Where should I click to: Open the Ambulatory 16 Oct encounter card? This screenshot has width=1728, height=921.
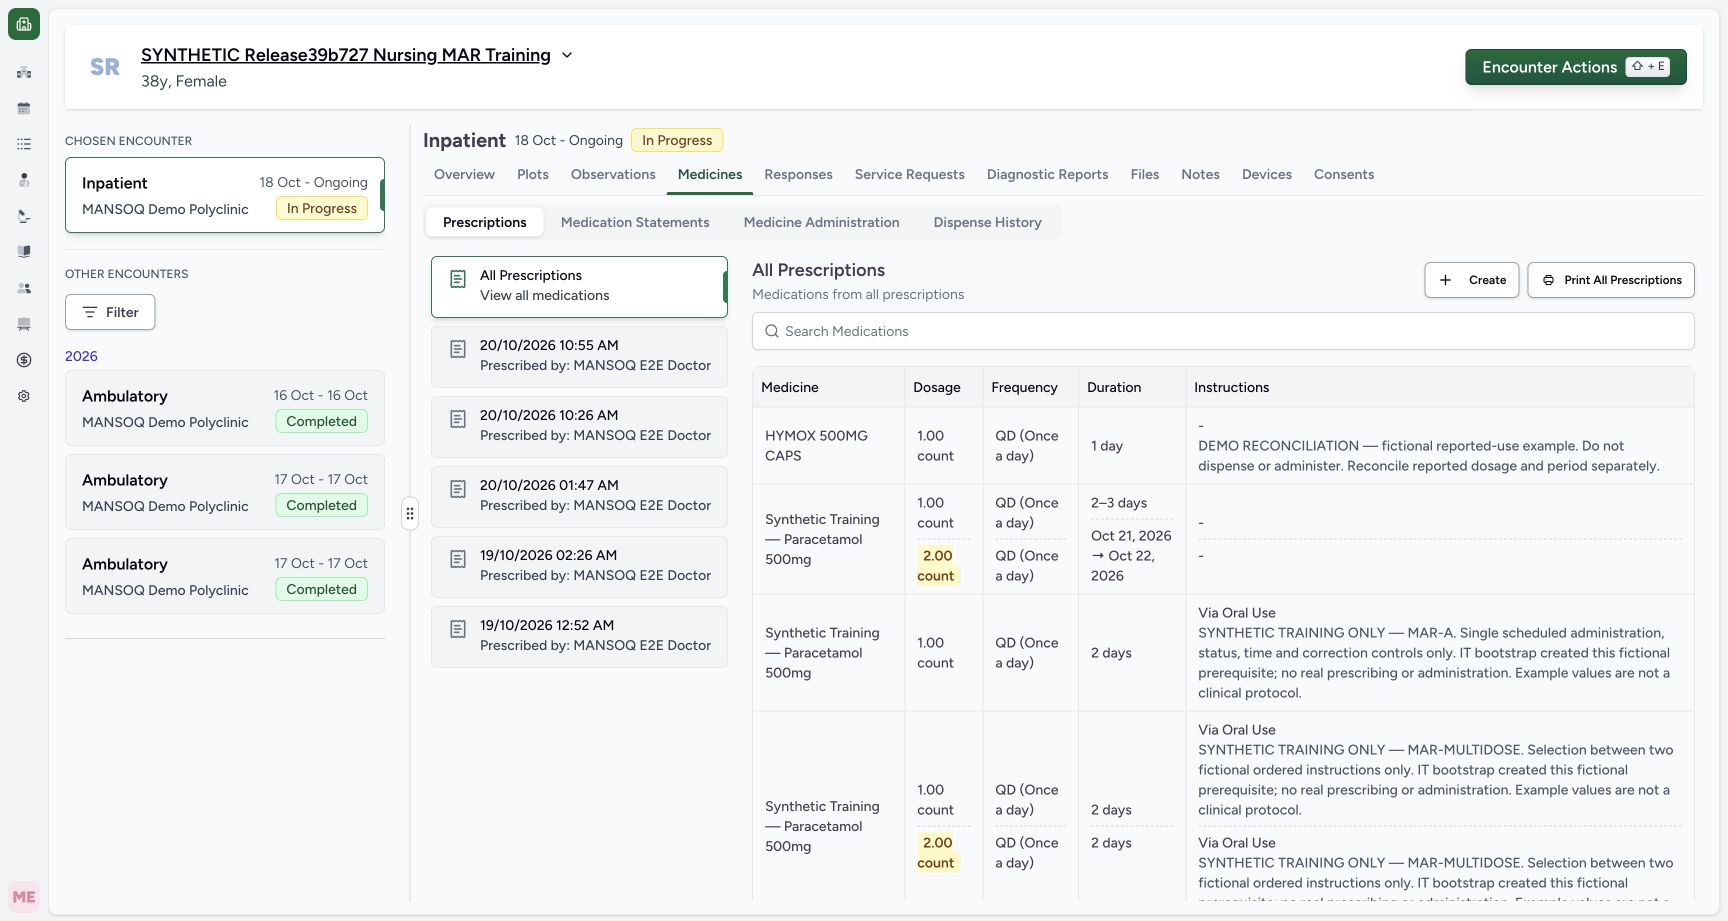pos(225,408)
